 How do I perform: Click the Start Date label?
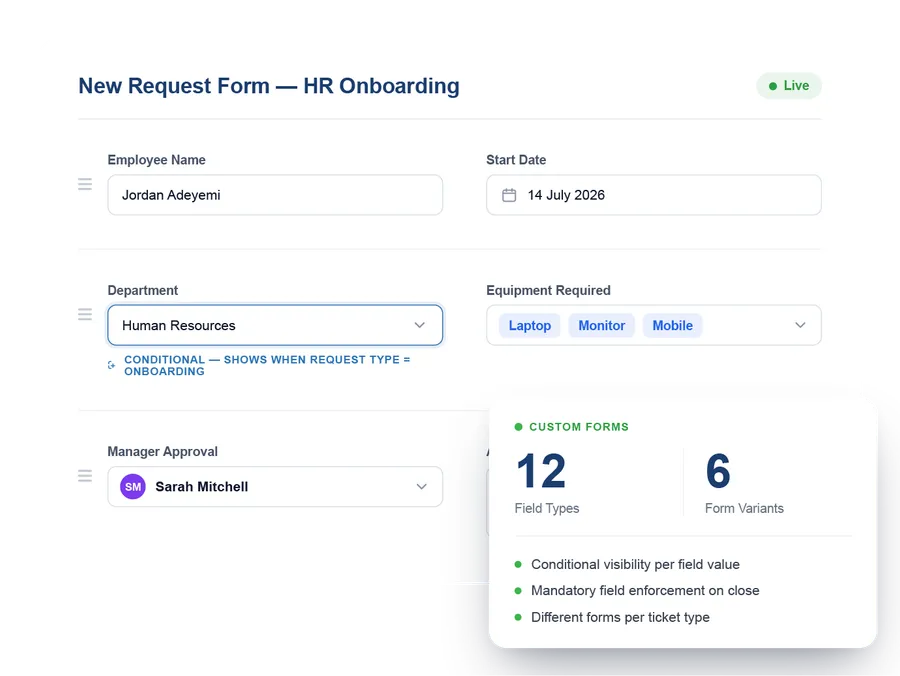(516, 160)
